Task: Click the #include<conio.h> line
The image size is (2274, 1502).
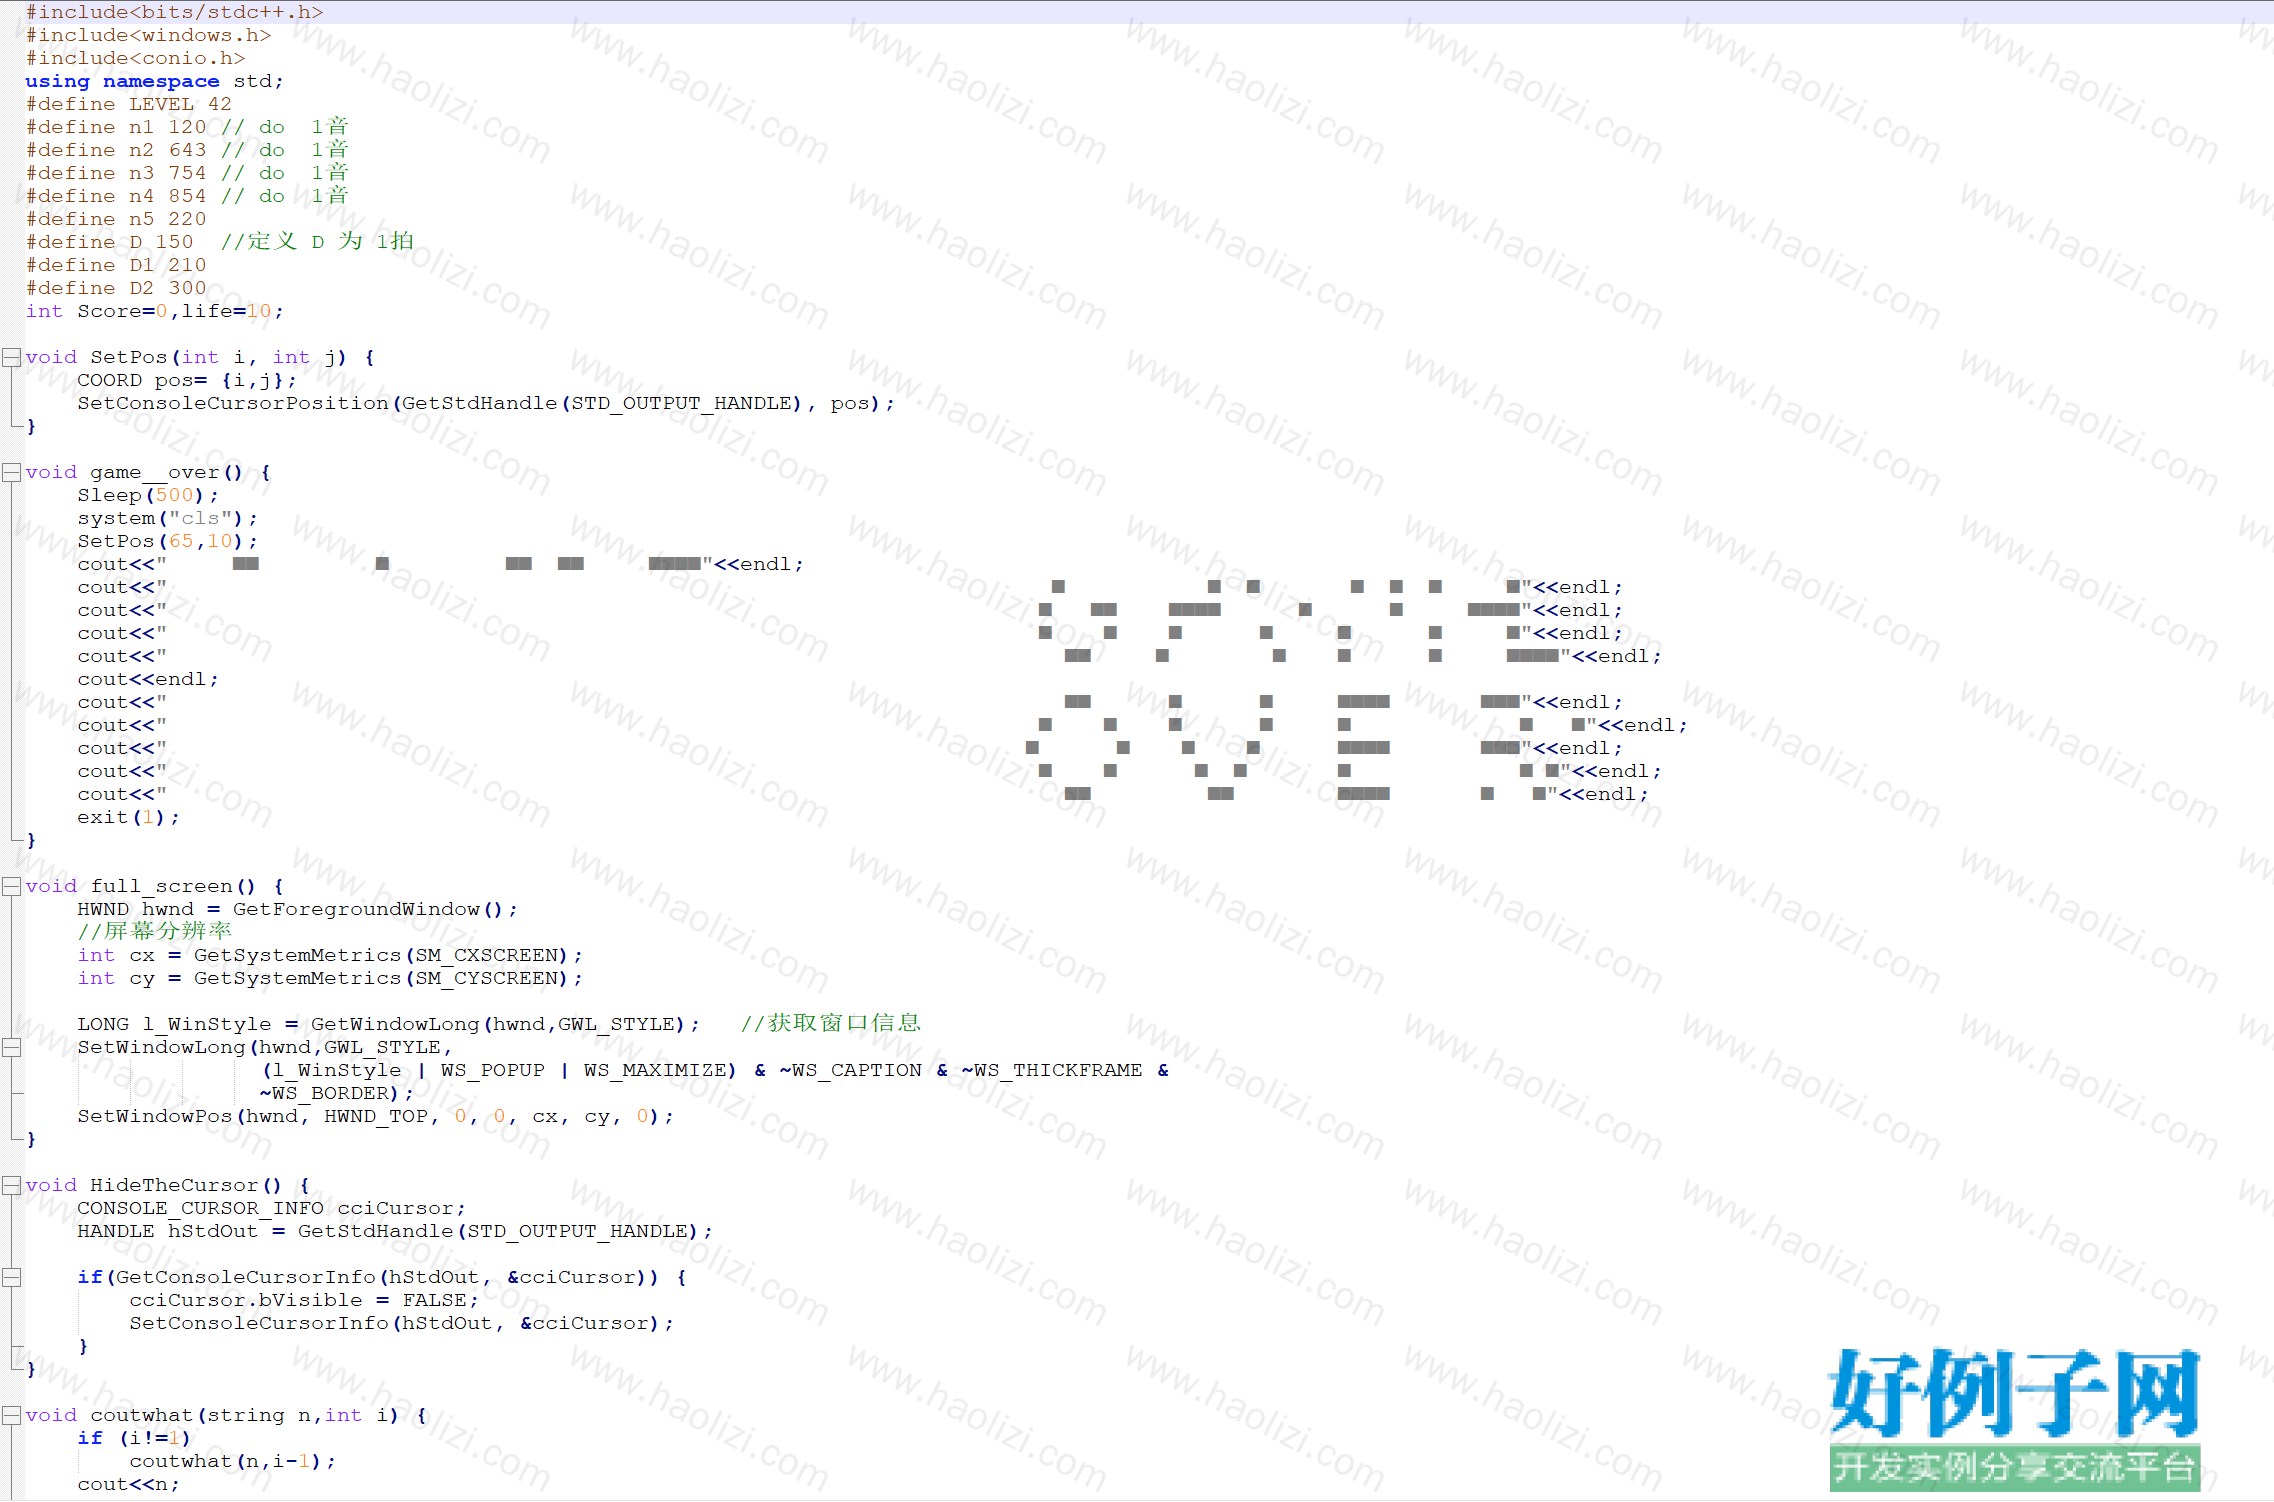Action: [135, 58]
